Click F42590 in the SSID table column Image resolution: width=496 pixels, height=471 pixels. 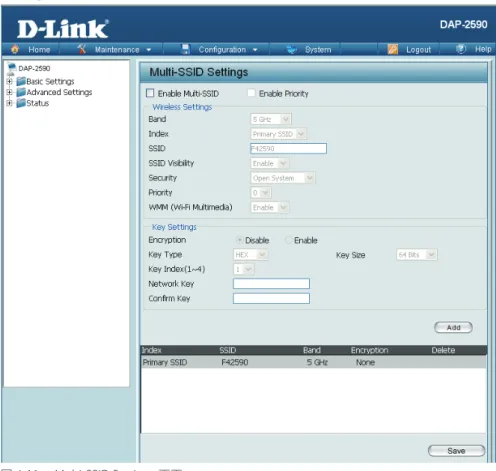tap(235, 362)
